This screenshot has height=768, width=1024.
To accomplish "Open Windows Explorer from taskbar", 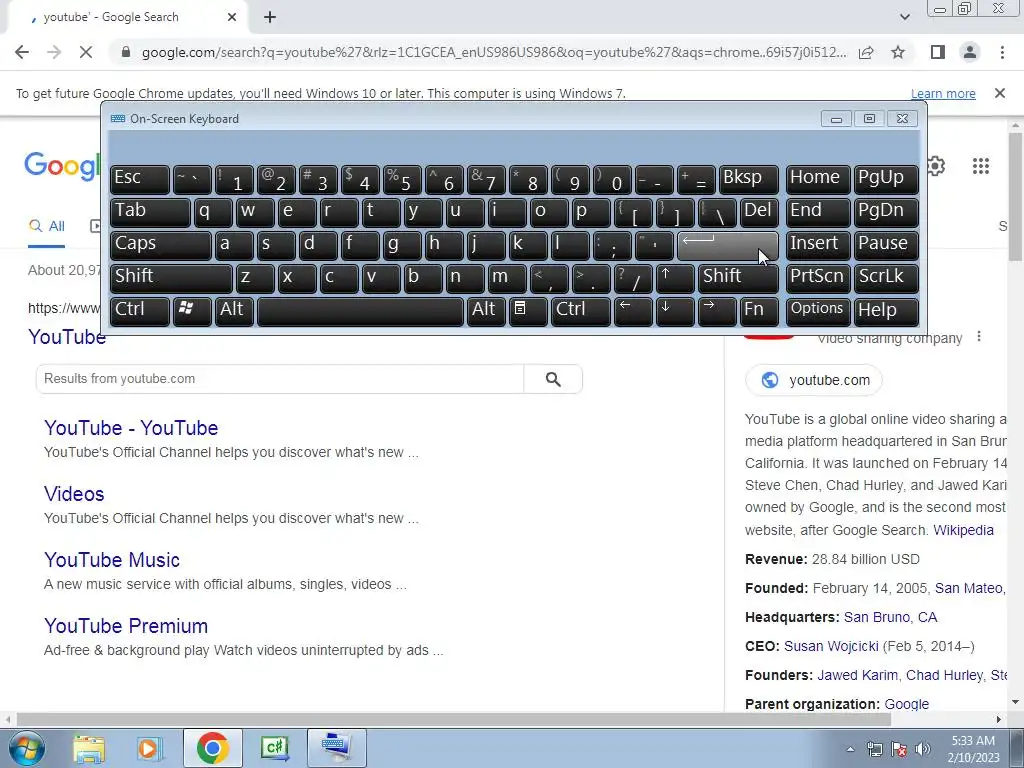I will (89, 748).
